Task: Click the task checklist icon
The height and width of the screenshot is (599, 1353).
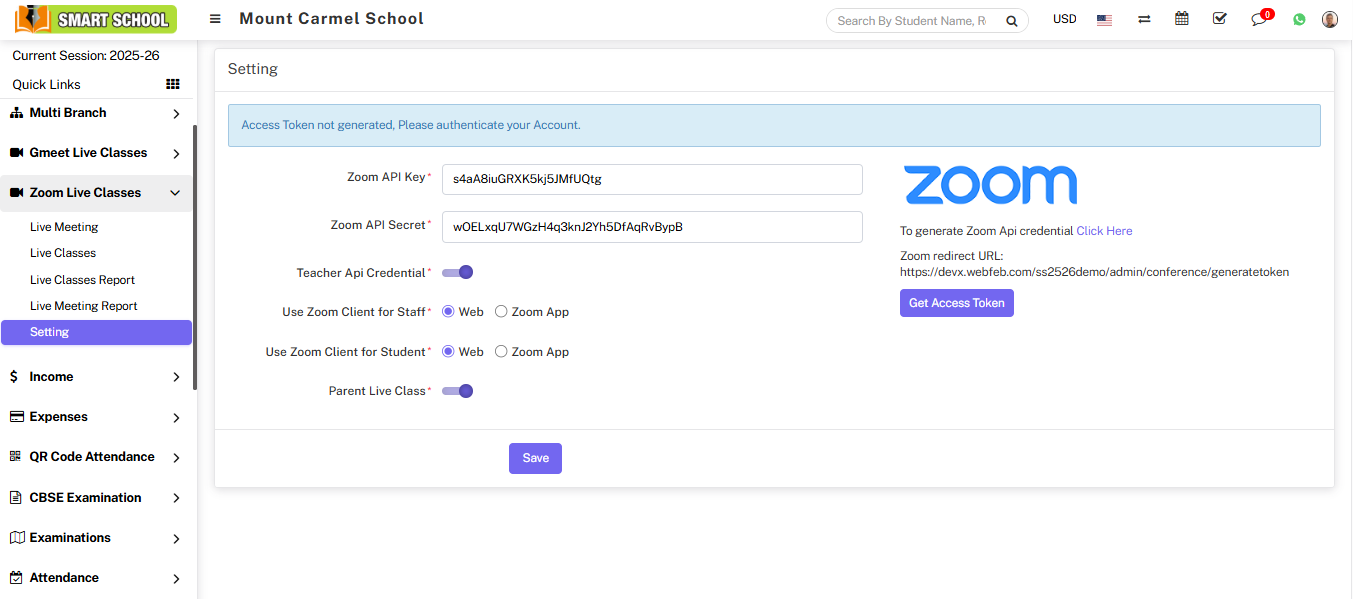Action: 1219,19
